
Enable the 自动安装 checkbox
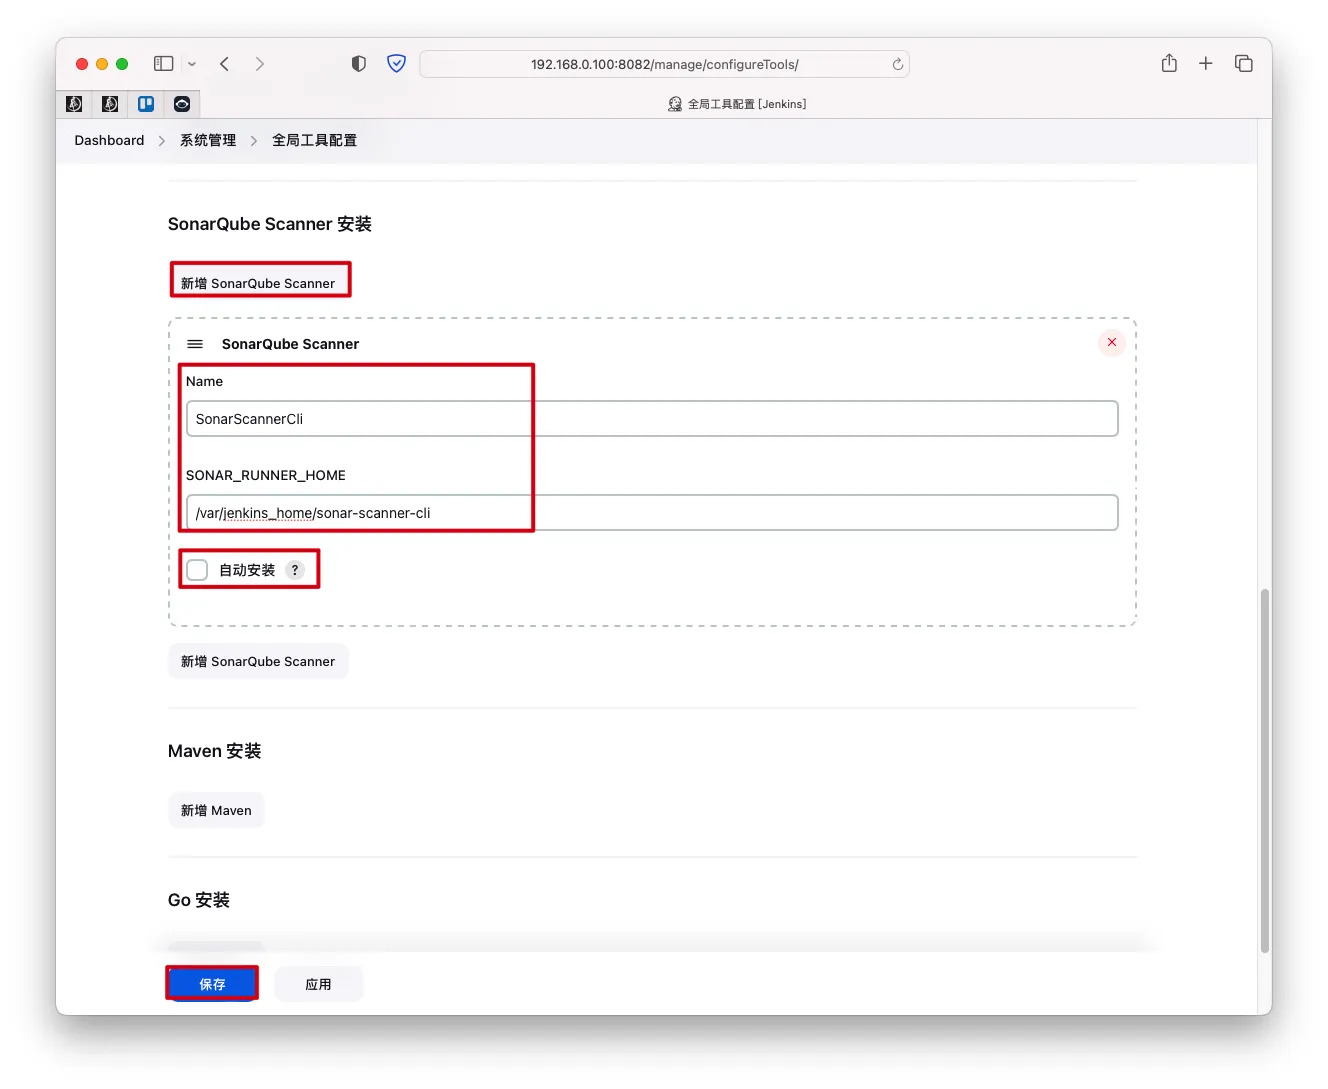(x=197, y=570)
